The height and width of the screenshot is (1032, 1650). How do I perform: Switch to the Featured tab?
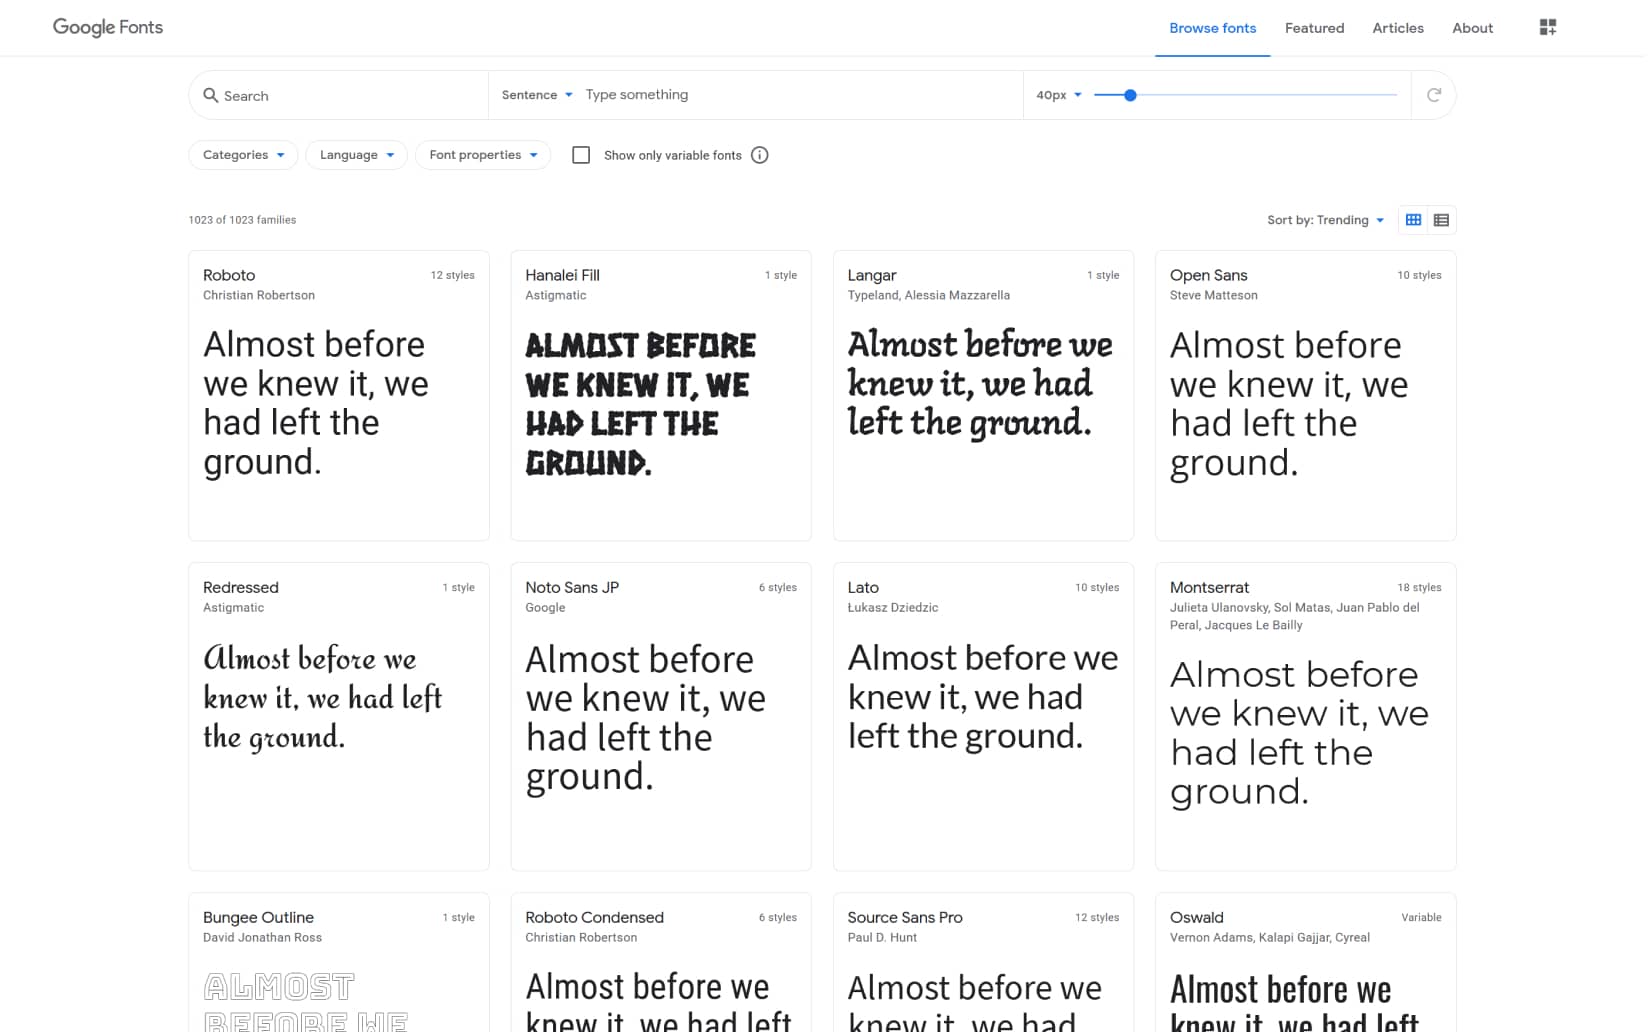click(x=1314, y=28)
